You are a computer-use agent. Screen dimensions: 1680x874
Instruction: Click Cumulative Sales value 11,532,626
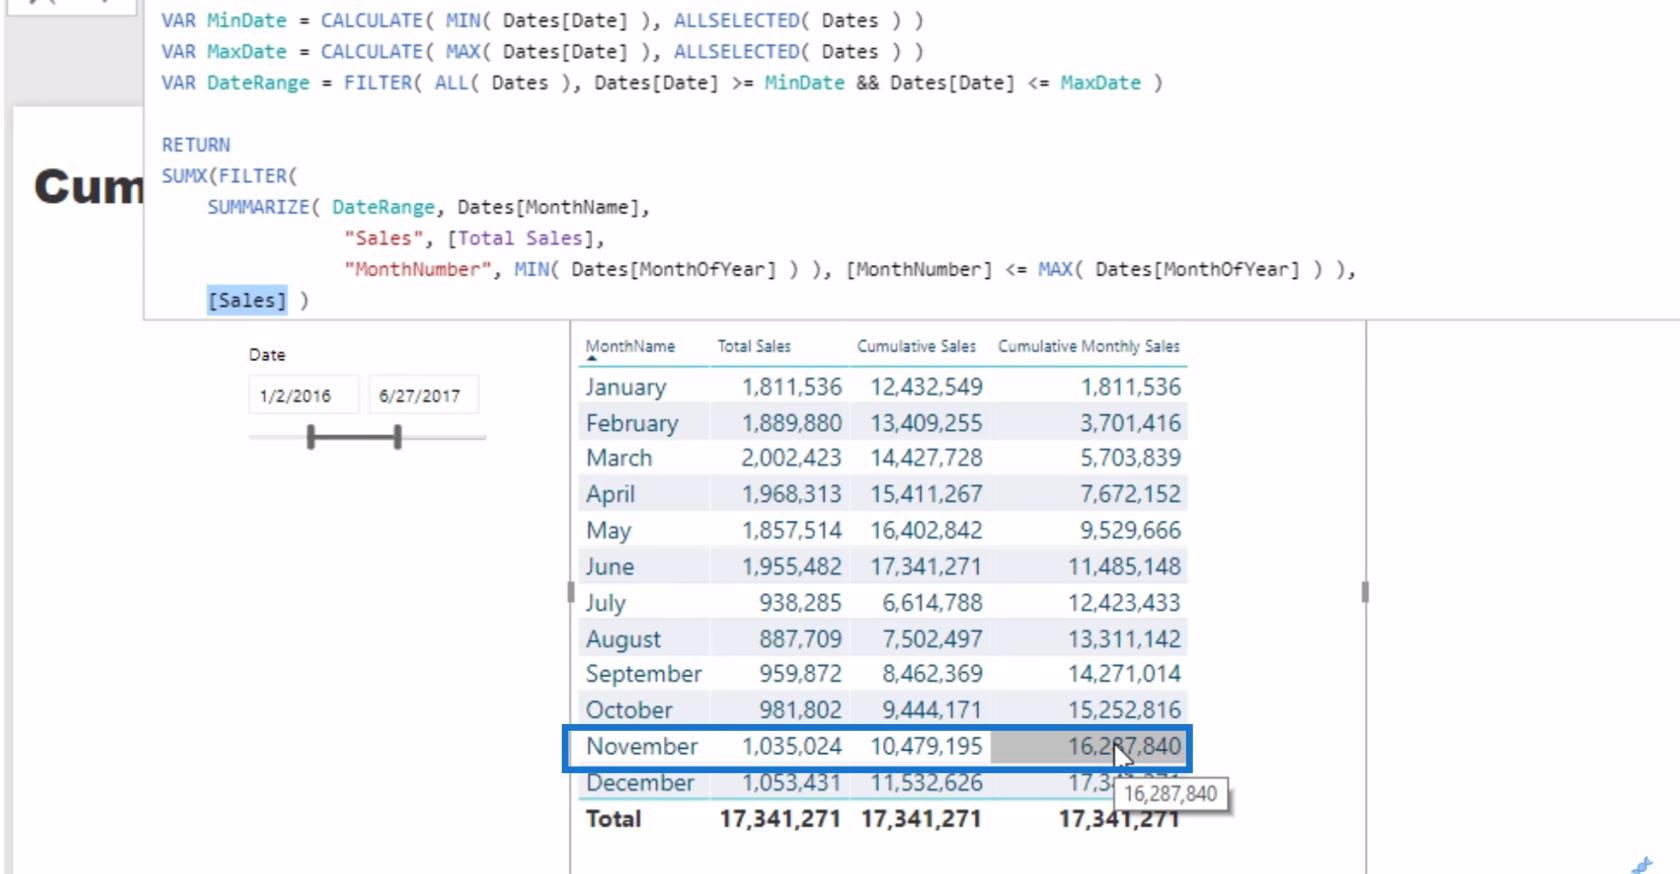point(926,782)
